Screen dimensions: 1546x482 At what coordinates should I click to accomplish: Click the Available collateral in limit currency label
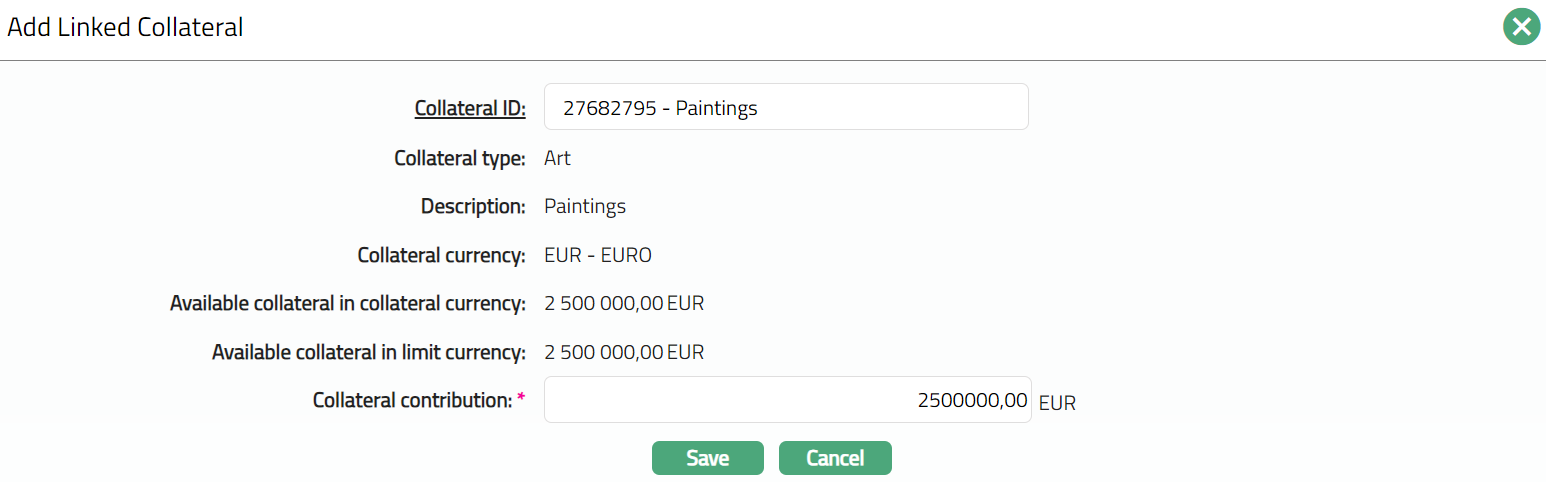tap(368, 352)
